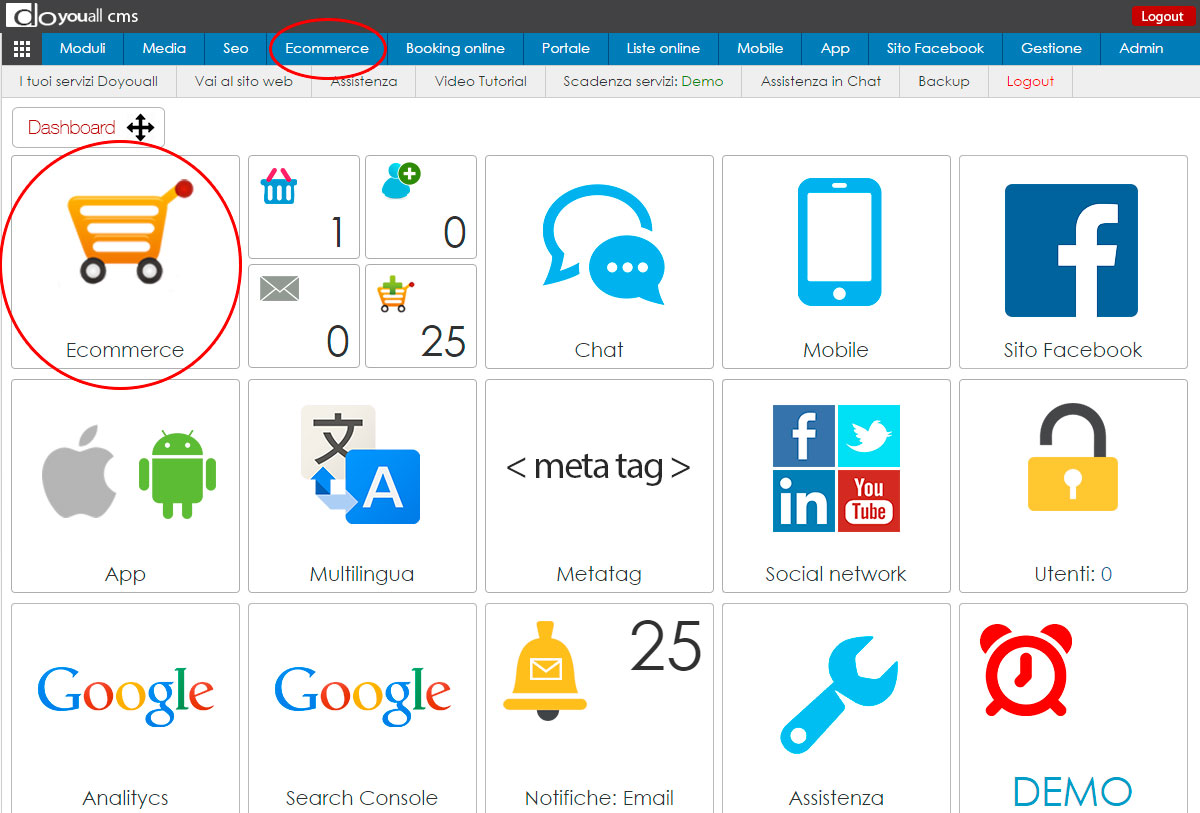Open the Portale menu
The height and width of the screenshot is (813, 1200).
(x=566, y=48)
